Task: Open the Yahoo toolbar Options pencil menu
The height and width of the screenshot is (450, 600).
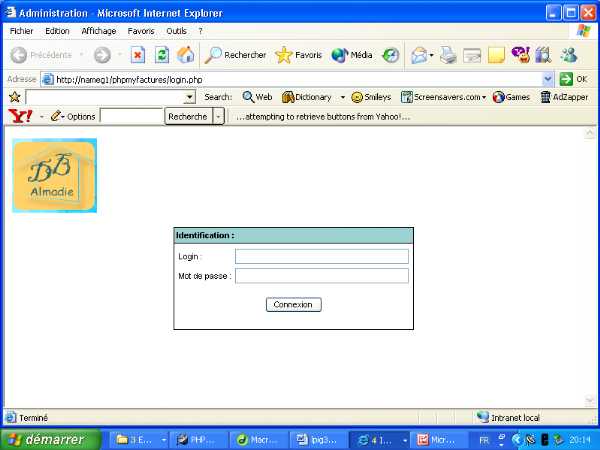Action: [x=73, y=116]
